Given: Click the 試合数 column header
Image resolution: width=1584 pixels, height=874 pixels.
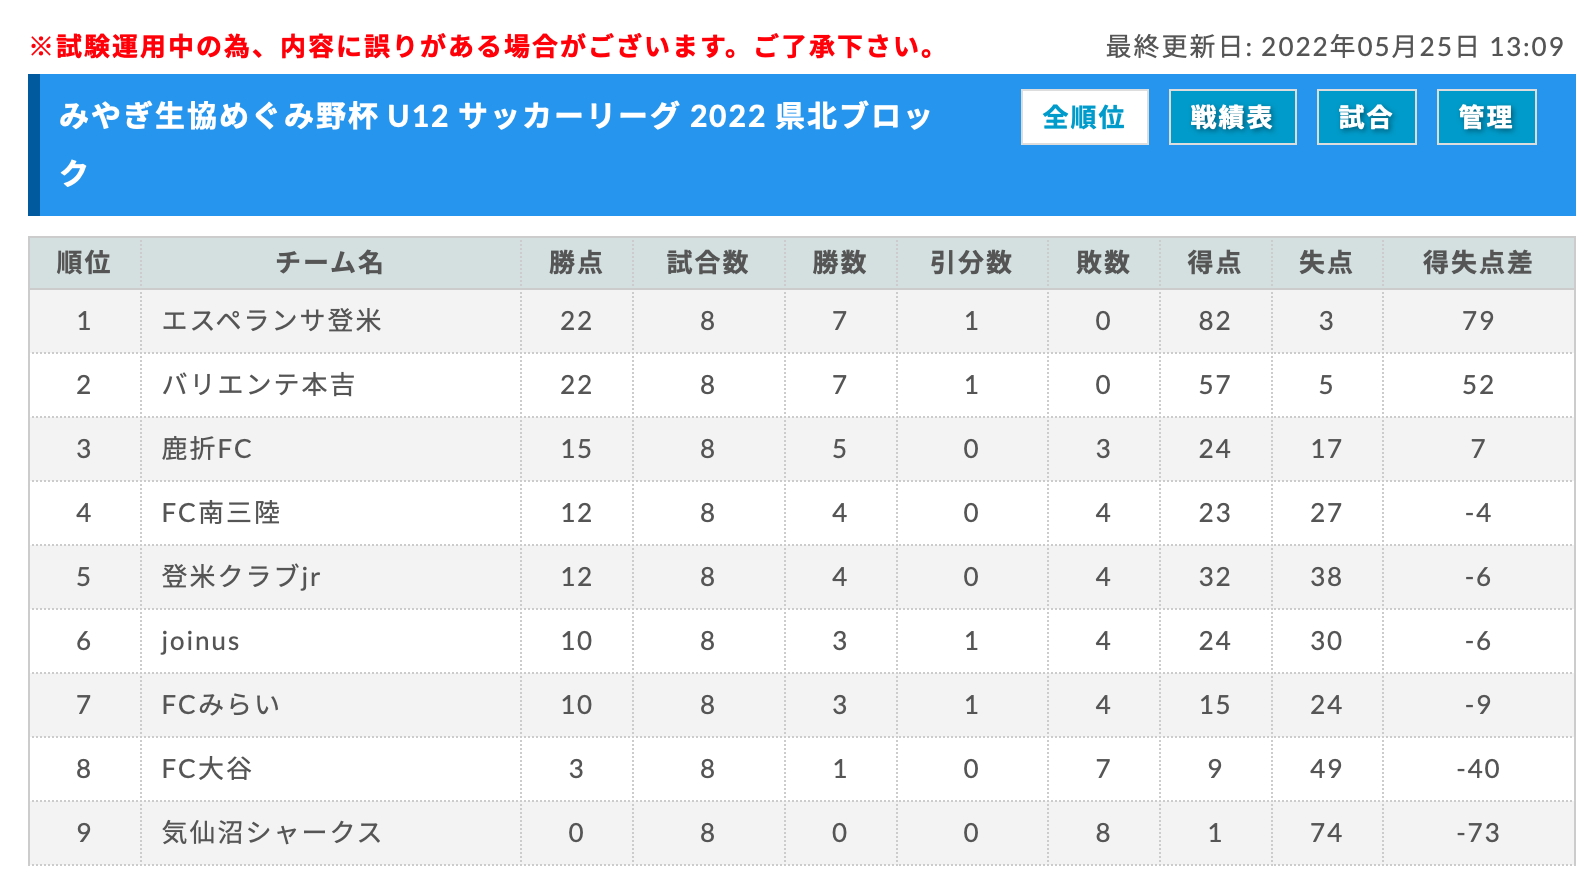Looking at the screenshot, I should click(x=708, y=263).
